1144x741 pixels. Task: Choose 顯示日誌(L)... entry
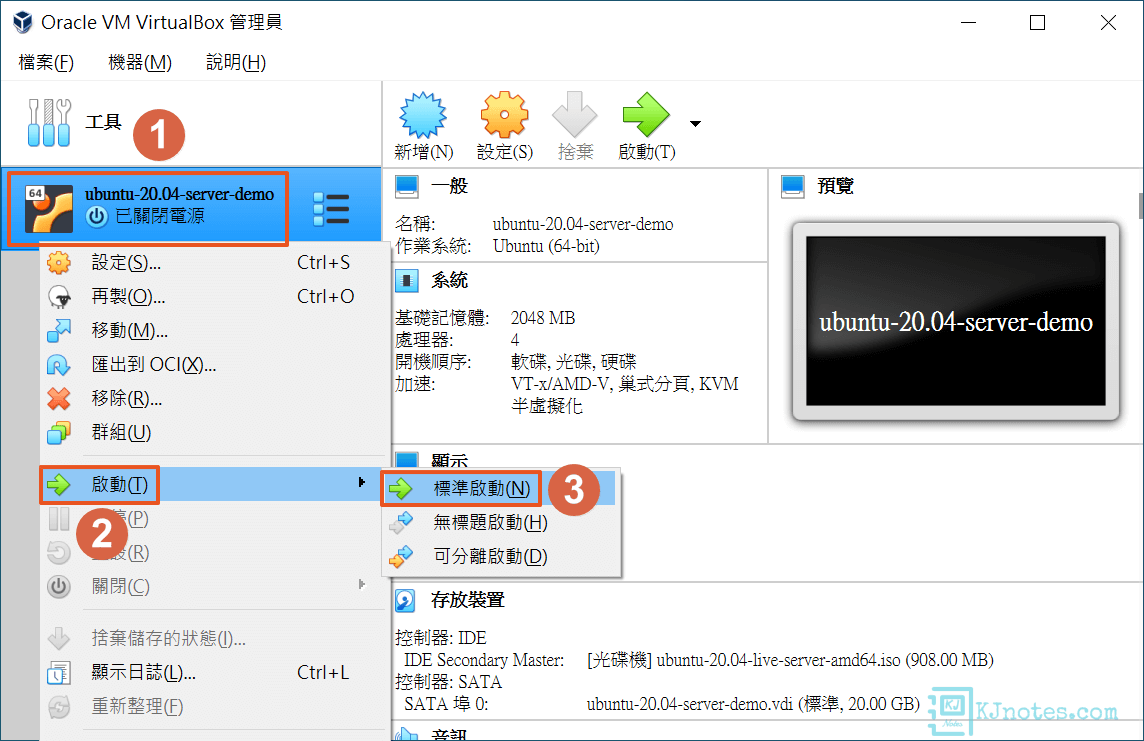(215, 672)
